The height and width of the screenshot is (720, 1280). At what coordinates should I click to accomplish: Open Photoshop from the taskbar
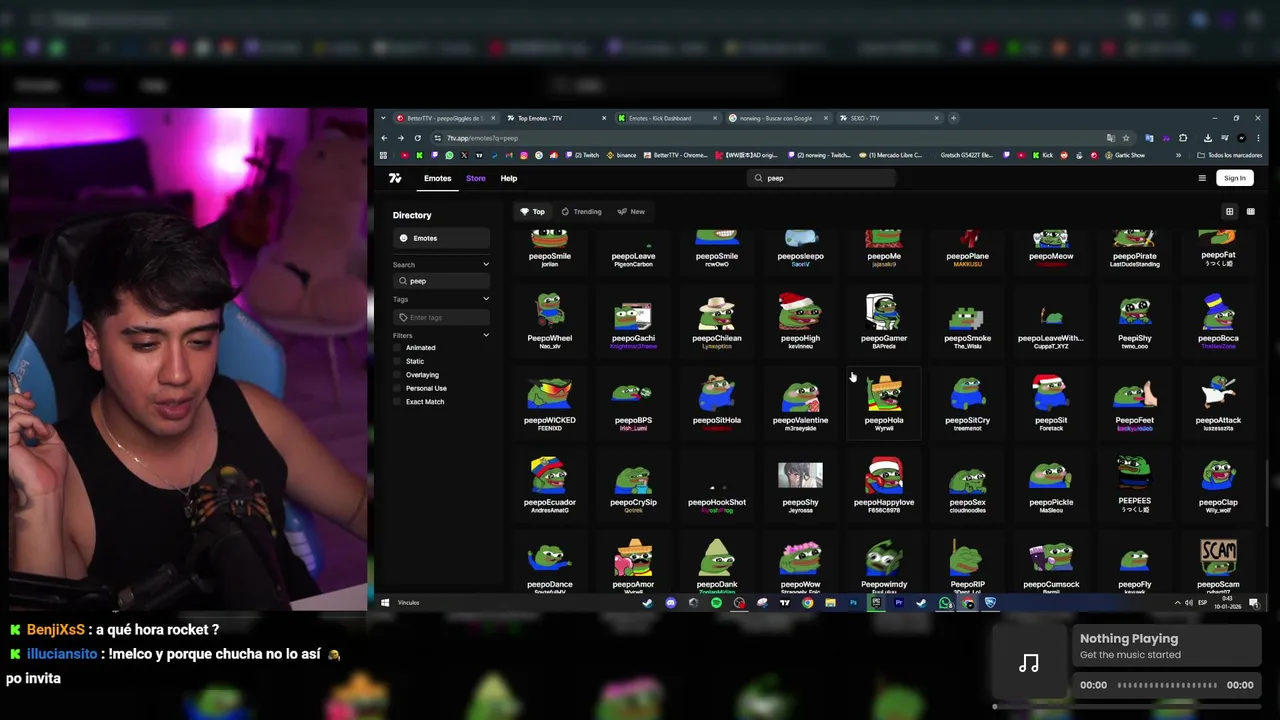click(x=853, y=602)
